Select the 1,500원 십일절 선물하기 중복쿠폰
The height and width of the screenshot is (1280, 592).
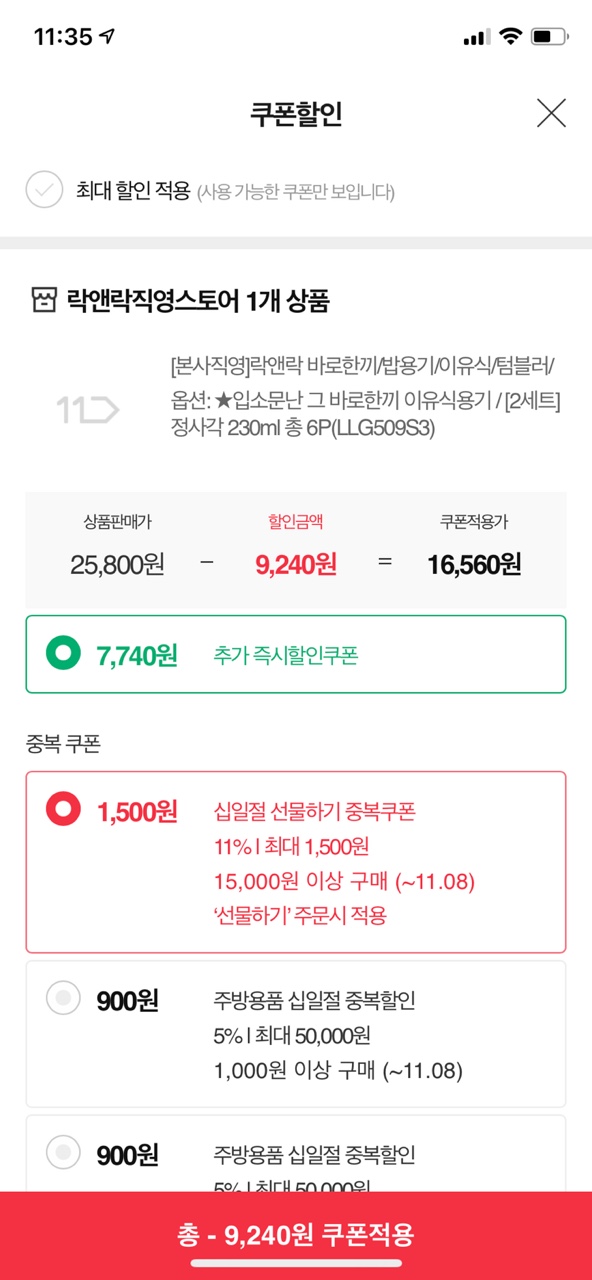(295, 862)
